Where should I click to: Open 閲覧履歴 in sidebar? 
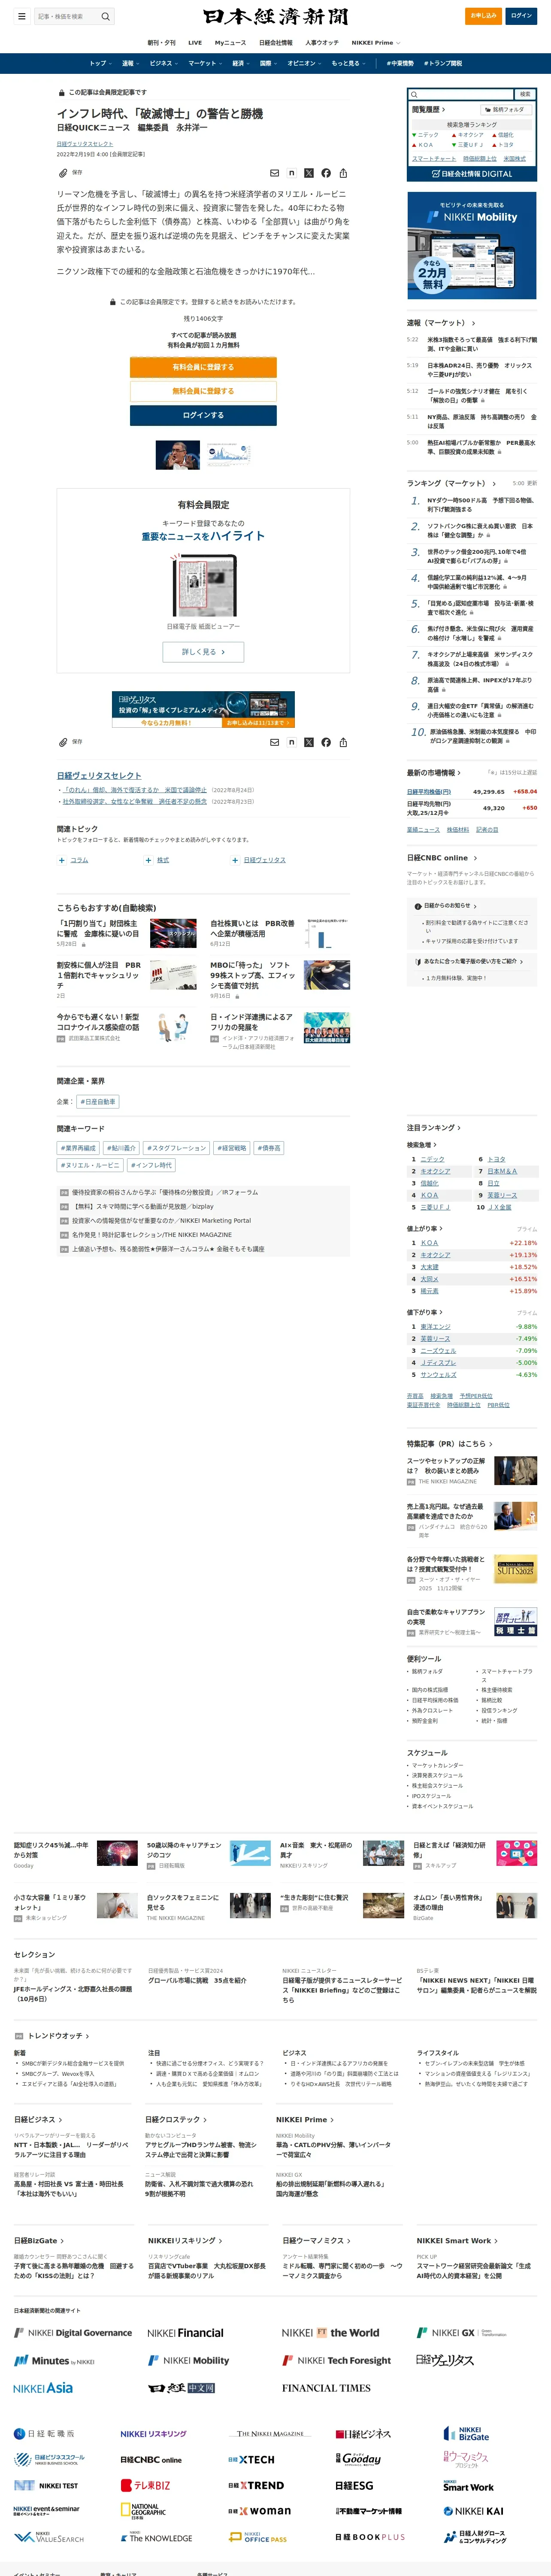click(x=429, y=109)
